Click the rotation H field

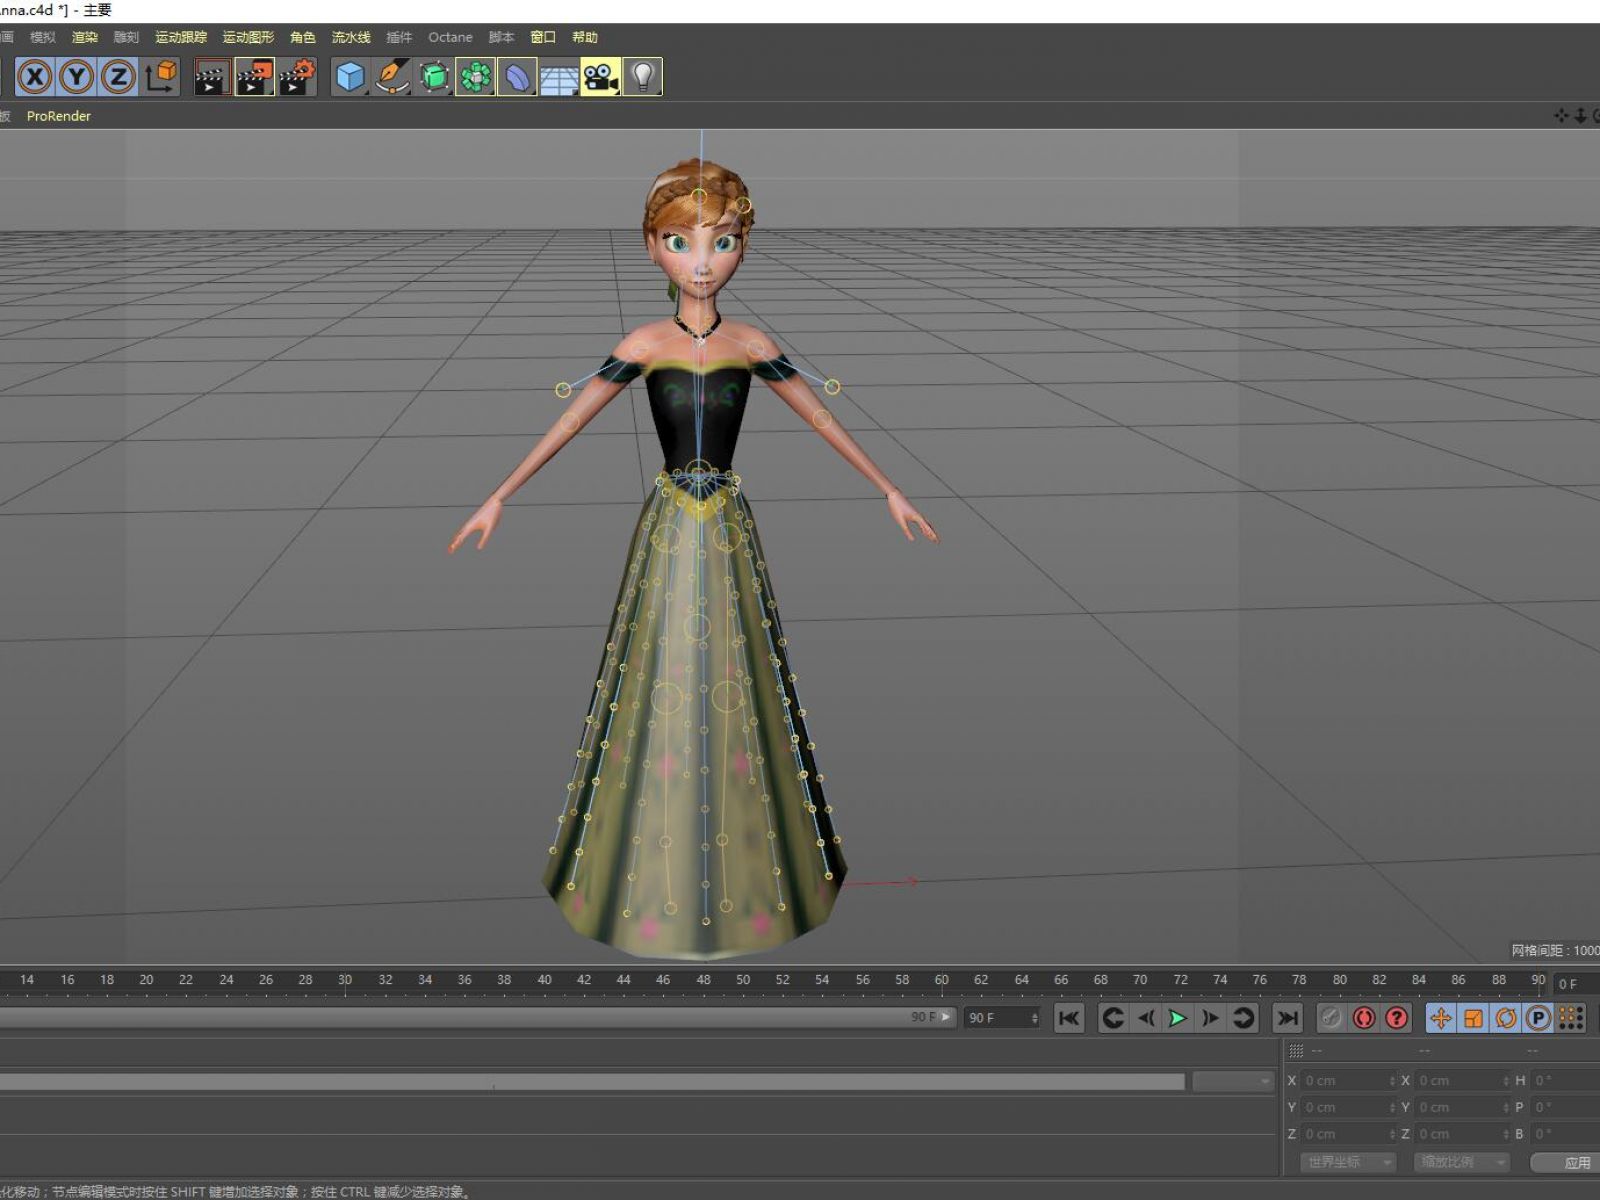pos(1565,1081)
